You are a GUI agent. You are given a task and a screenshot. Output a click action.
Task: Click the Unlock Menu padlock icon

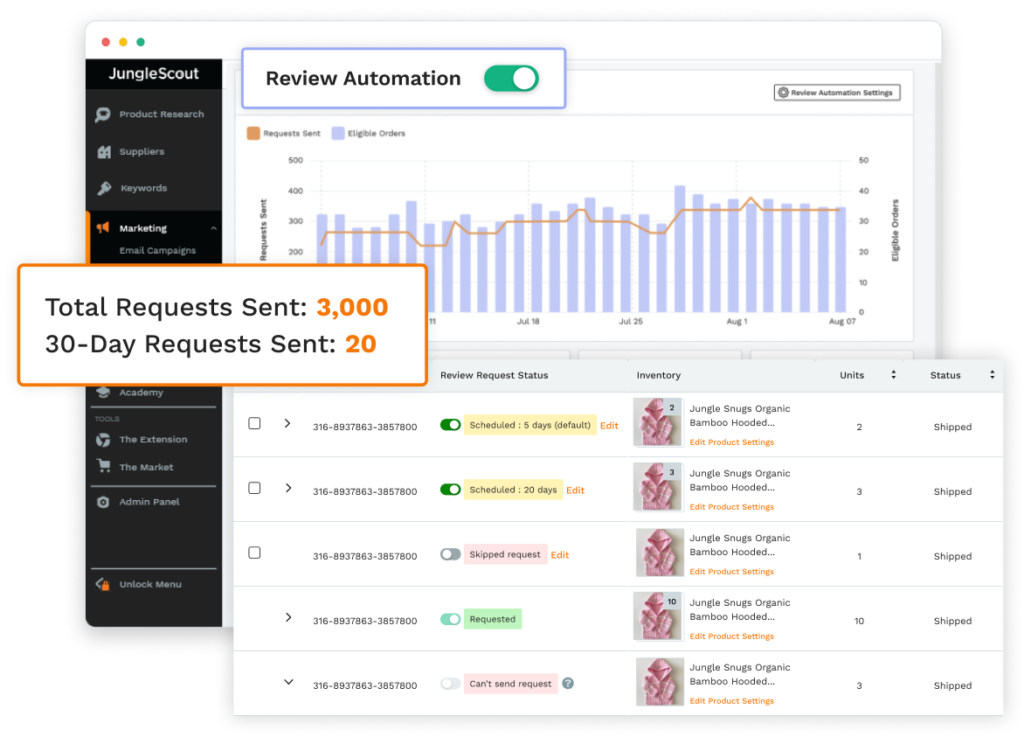pos(103,584)
